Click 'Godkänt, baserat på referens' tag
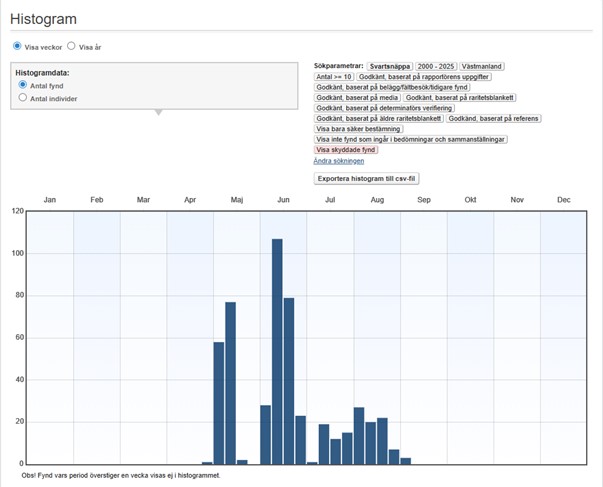603x487 pixels. pos(494,118)
